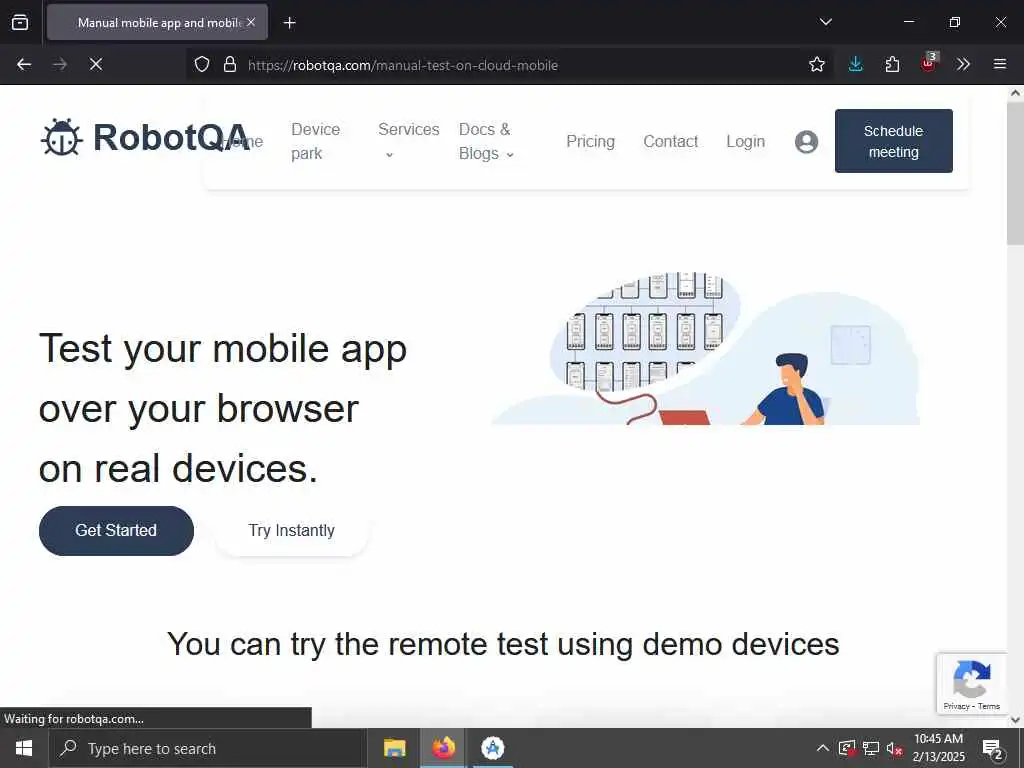This screenshot has height=768, width=1024.
Task: Click the tracking protection shield icon
Action: click(x=202, y=64)
